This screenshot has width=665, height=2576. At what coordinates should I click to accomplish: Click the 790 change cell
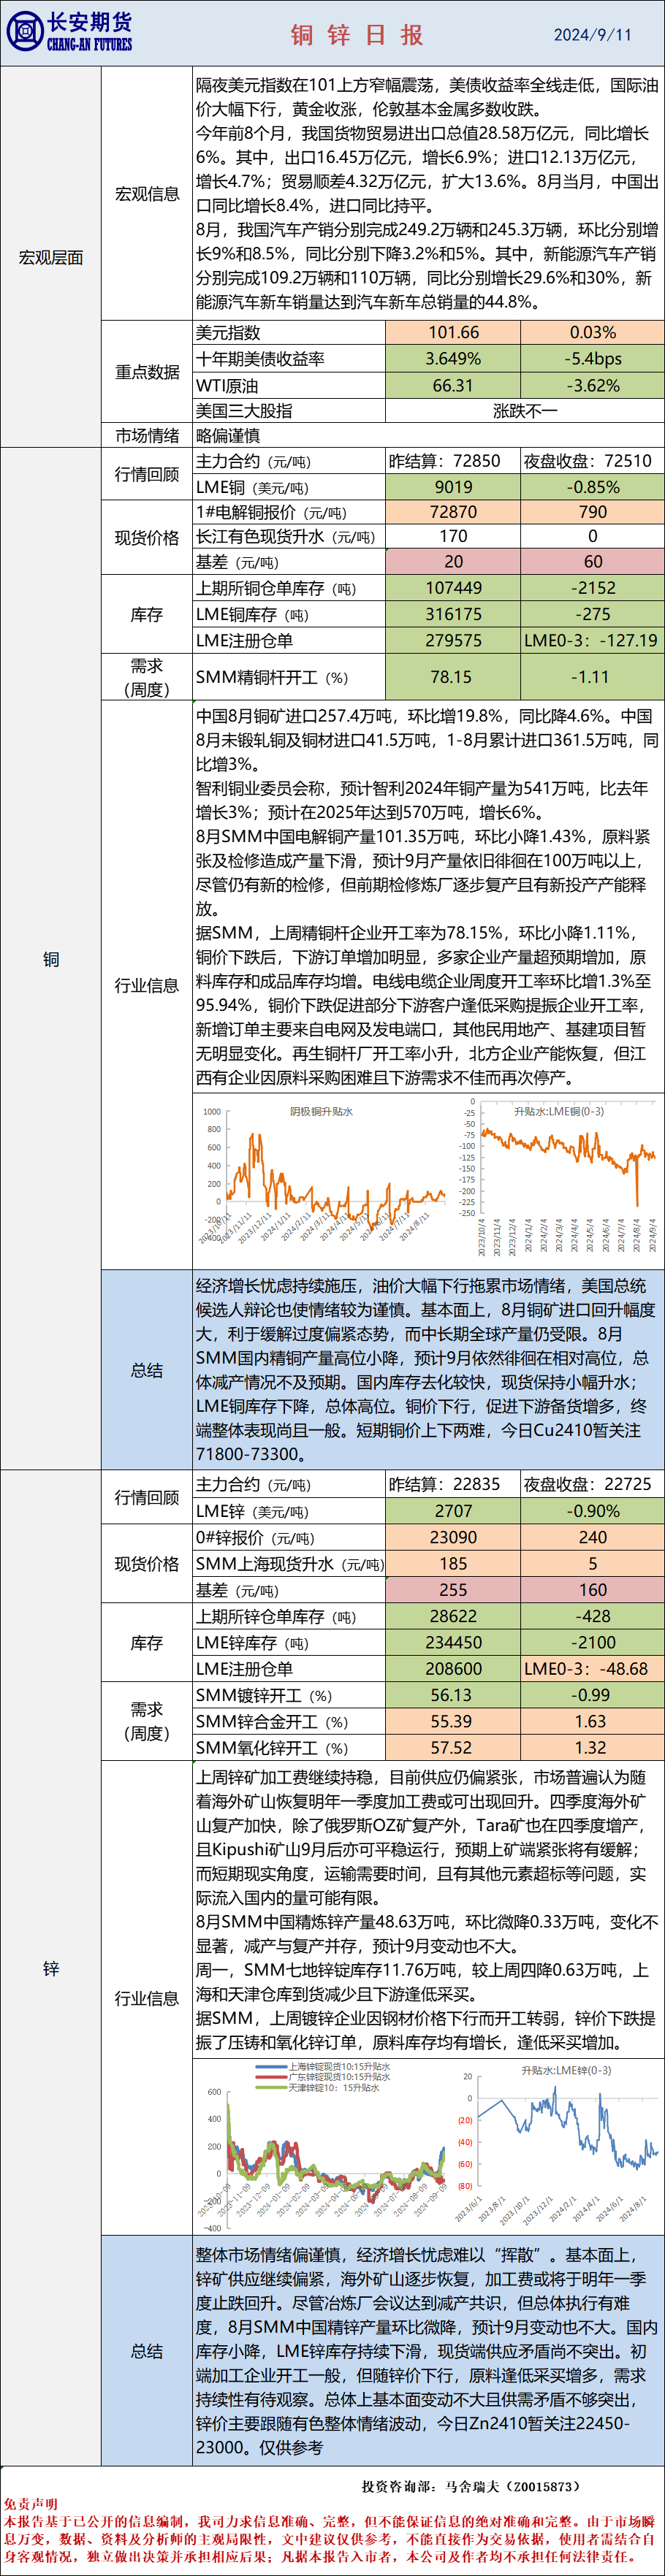point(592,512)
